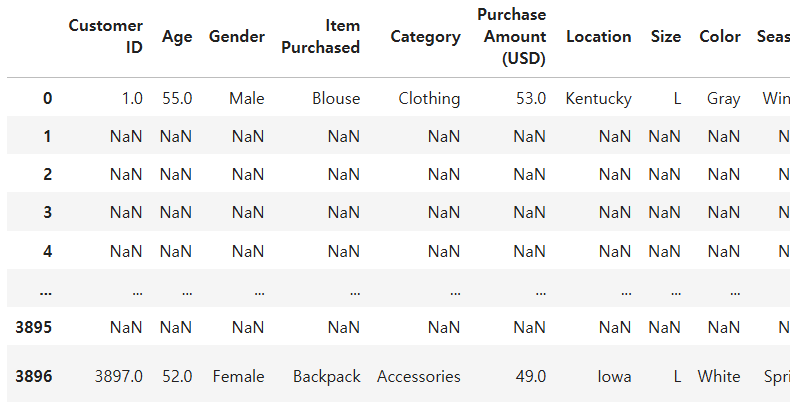Click row index 0
This screenshot has height=402, width=790.
coord(47,98)
